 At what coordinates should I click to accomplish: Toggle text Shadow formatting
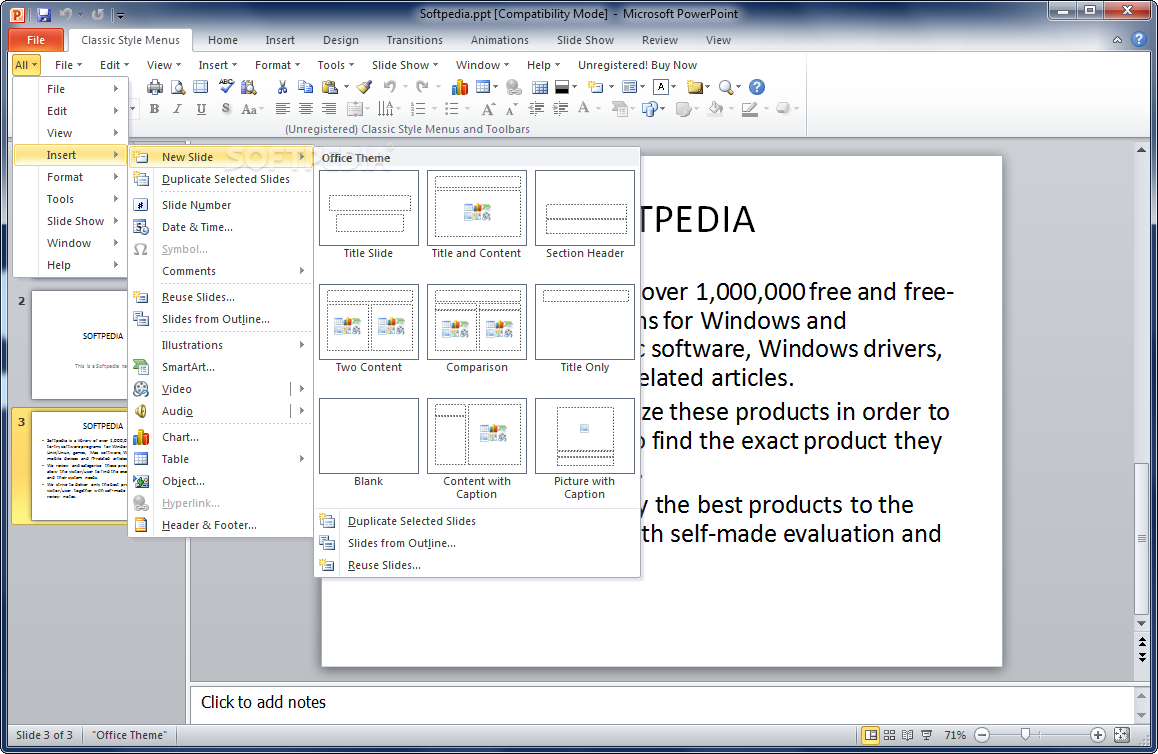pos(225,109)
